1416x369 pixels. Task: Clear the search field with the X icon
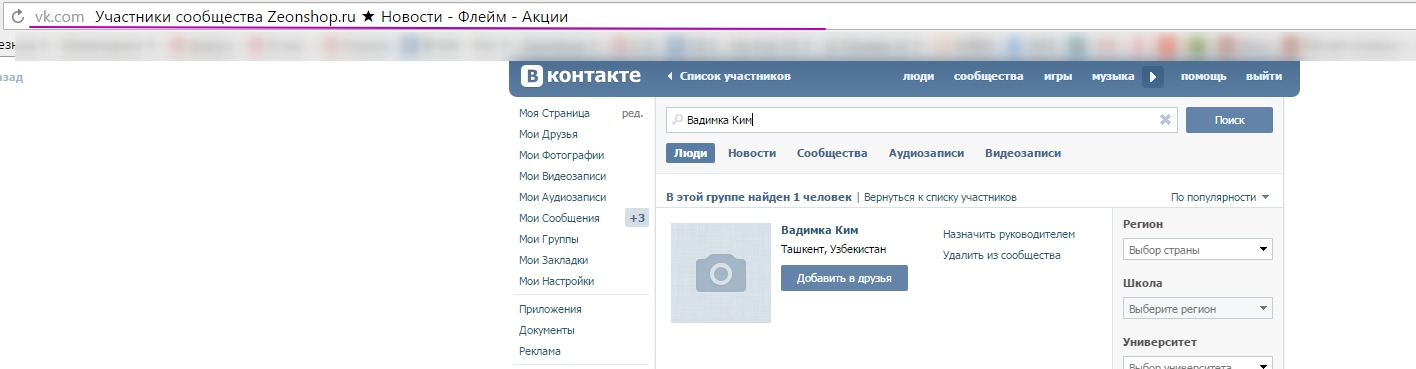(1165, 120)
